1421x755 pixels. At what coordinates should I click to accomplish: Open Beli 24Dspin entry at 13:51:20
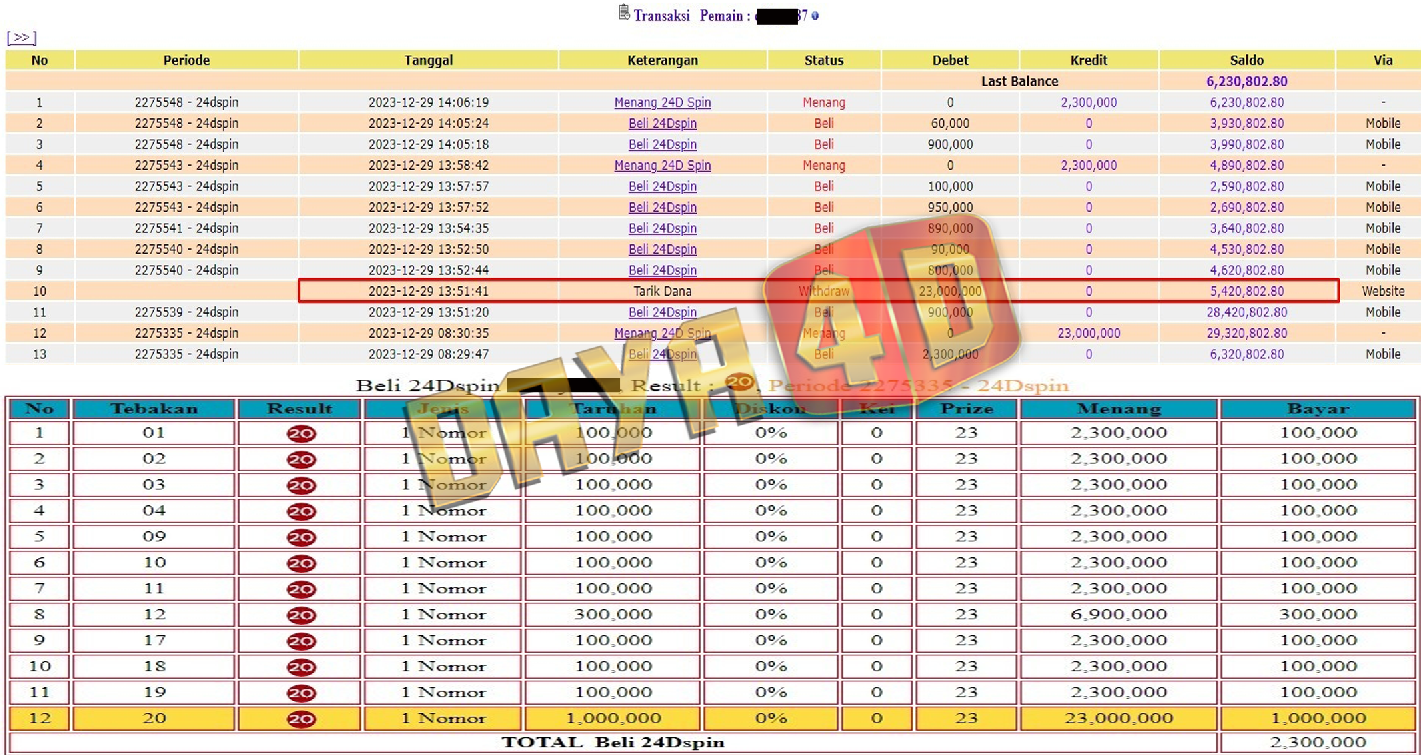click(x=662, y=313)
